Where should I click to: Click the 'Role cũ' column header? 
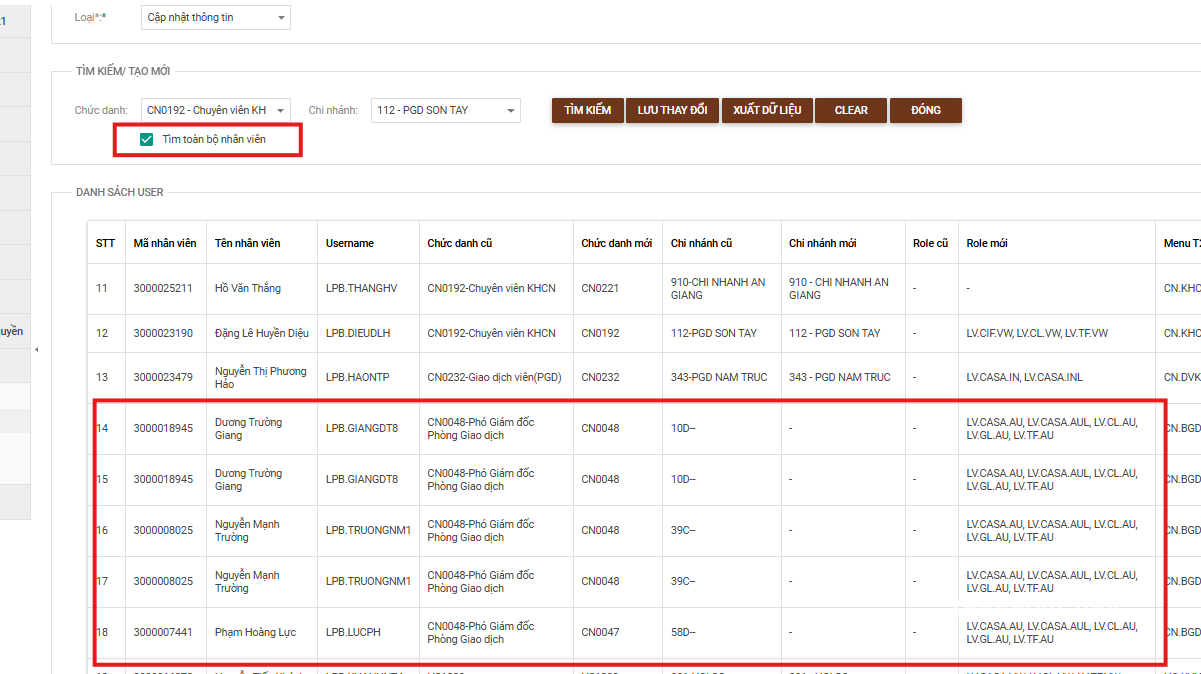[930, 243]
